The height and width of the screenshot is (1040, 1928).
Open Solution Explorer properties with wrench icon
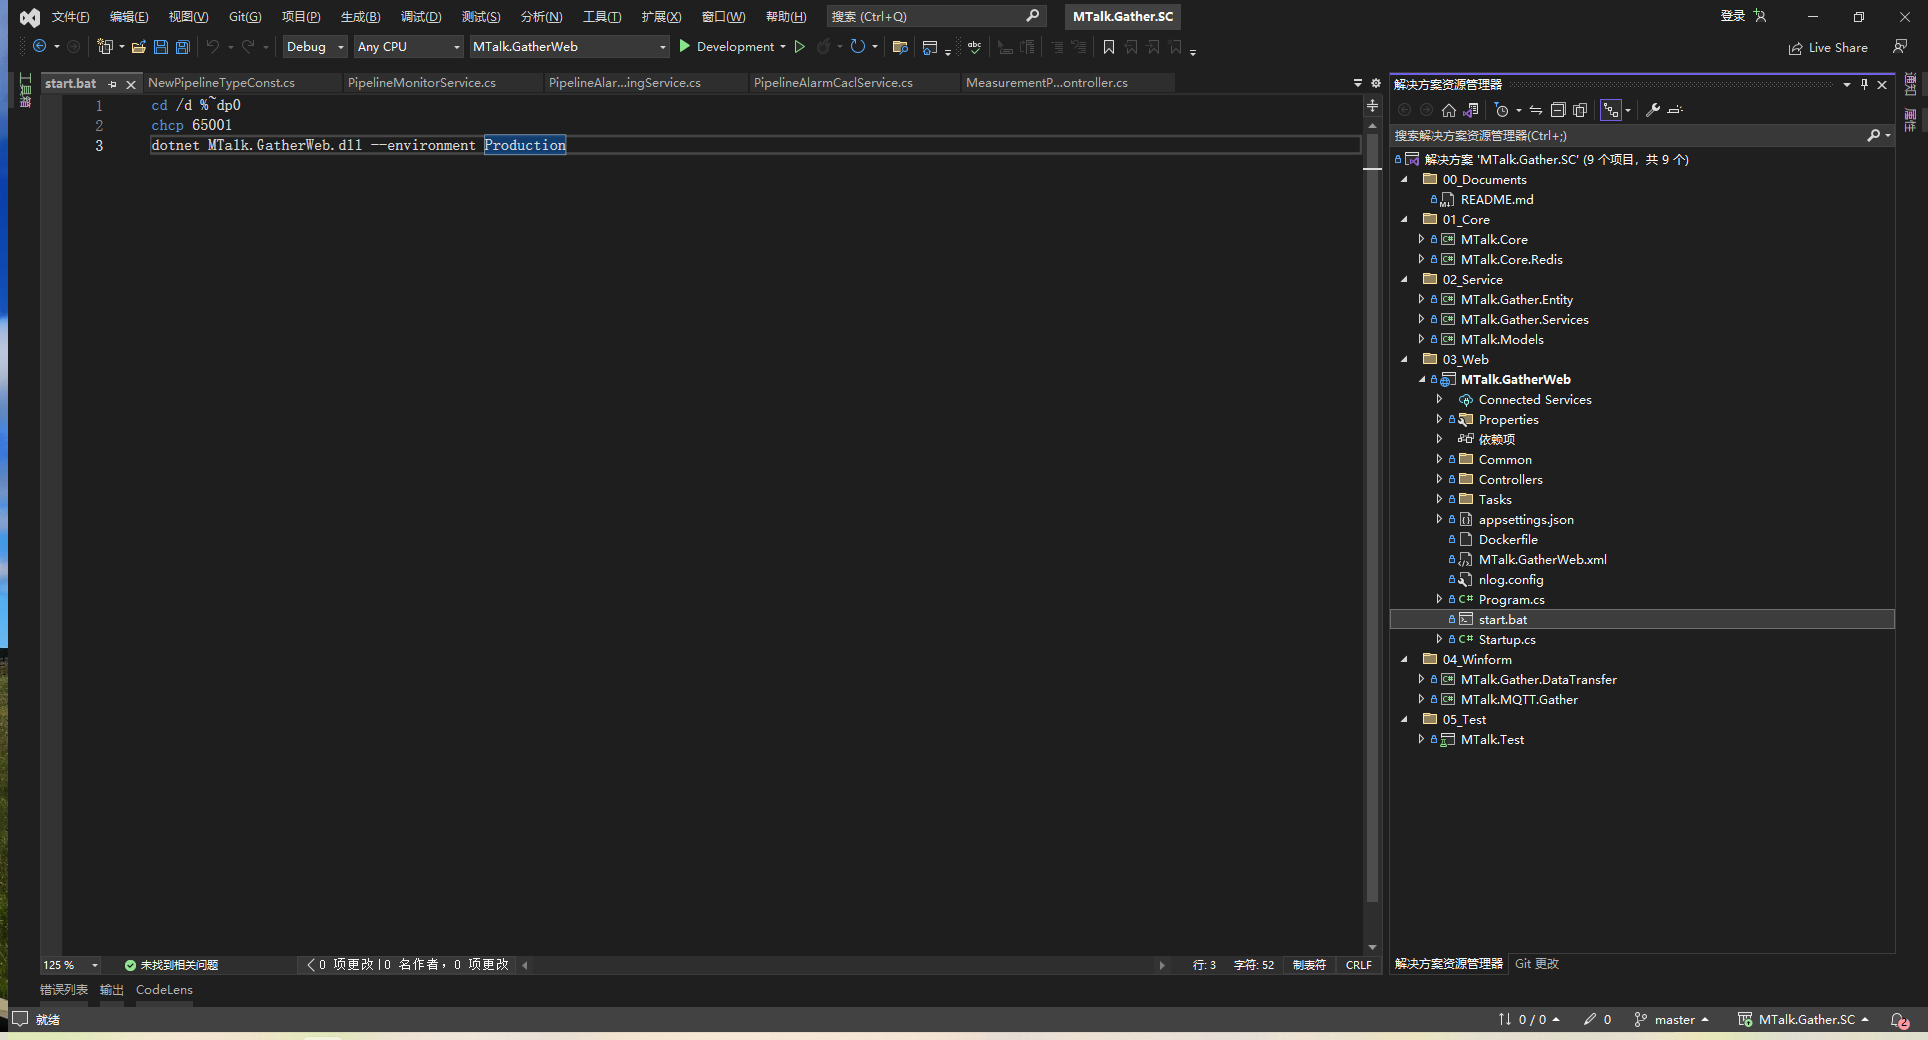click(1654, 110)
